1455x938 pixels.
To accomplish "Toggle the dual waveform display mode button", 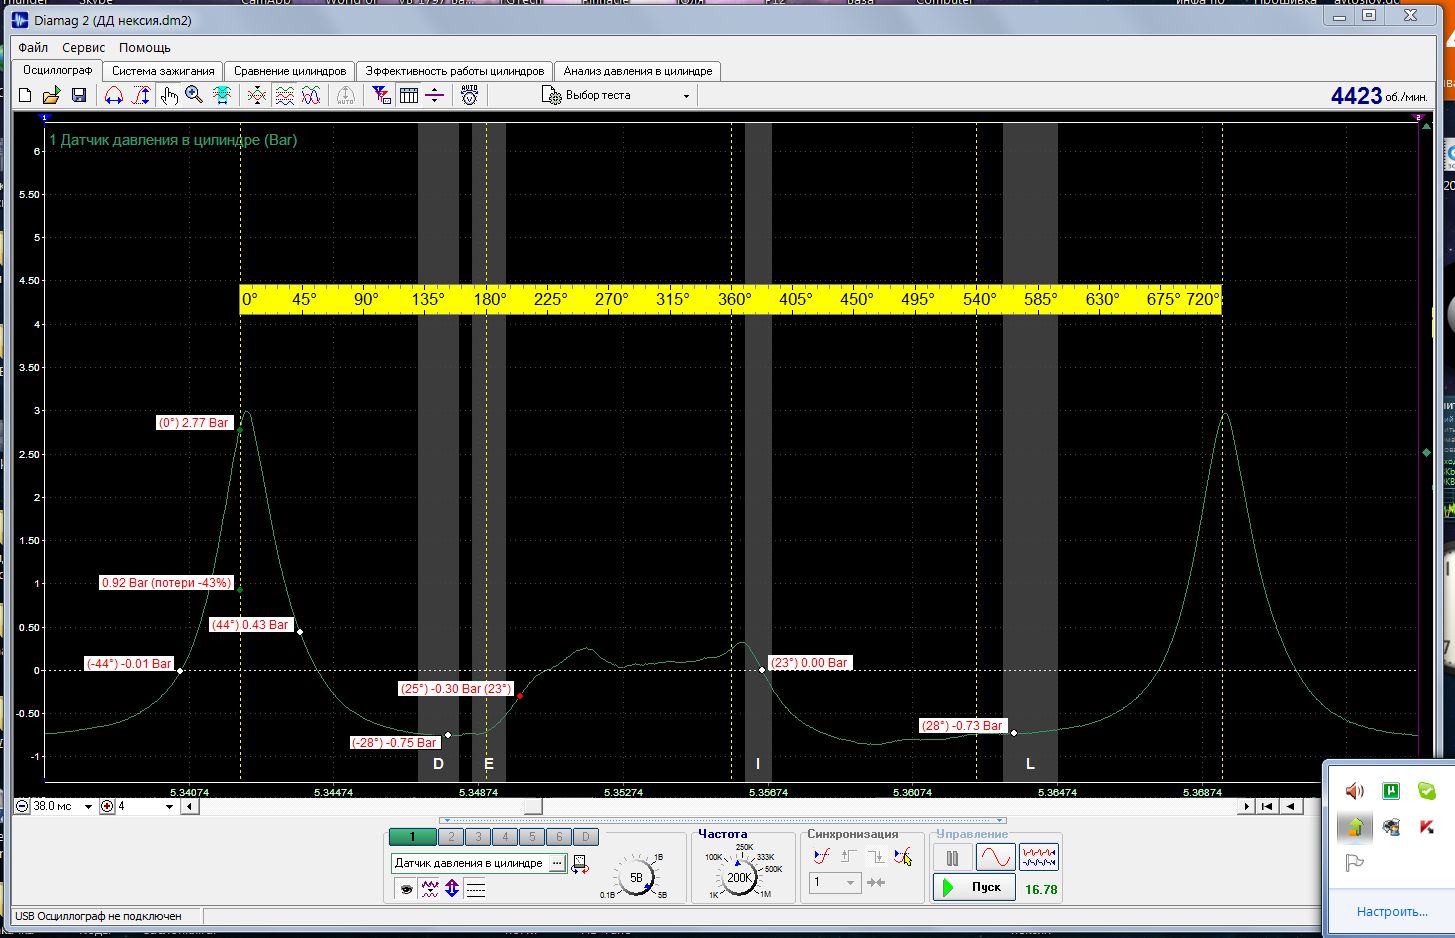I will 1039,857.
